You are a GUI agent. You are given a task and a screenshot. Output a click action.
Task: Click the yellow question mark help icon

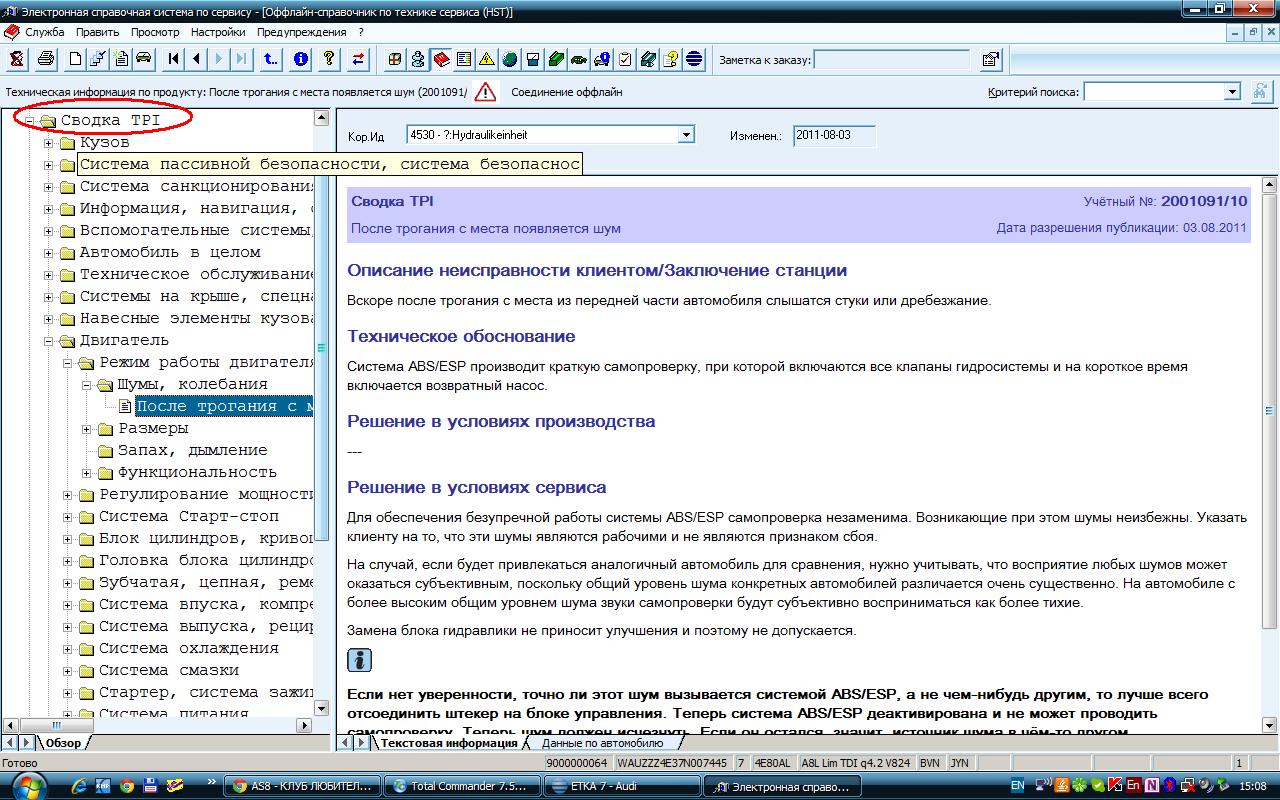coord(328,59)
